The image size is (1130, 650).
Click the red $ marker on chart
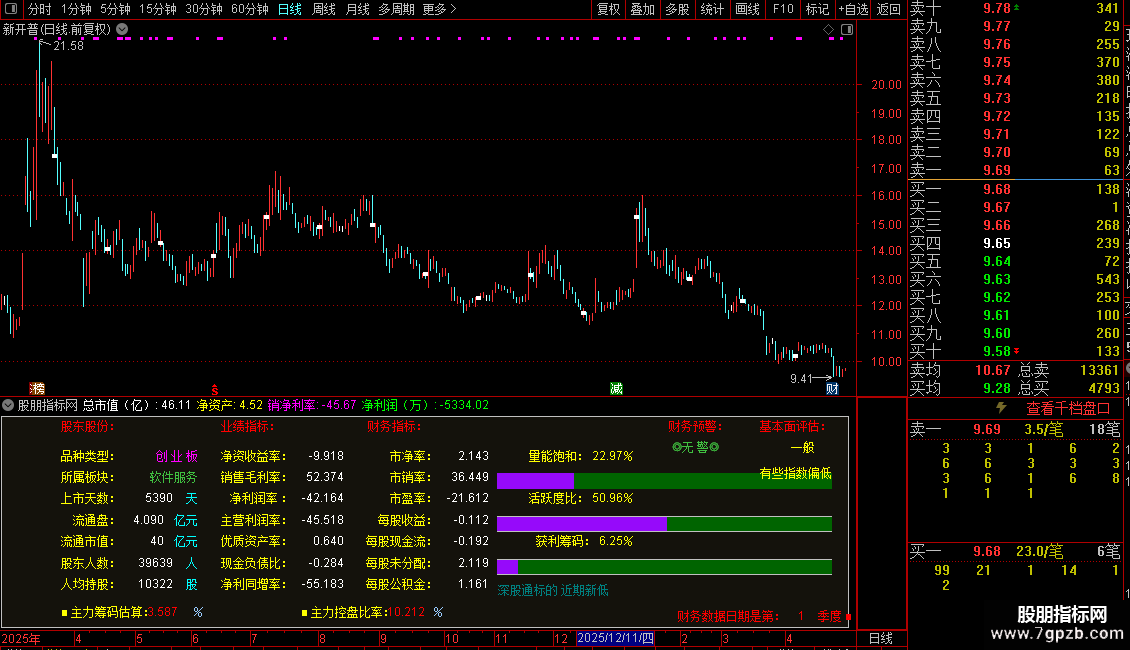coord(215,389)
